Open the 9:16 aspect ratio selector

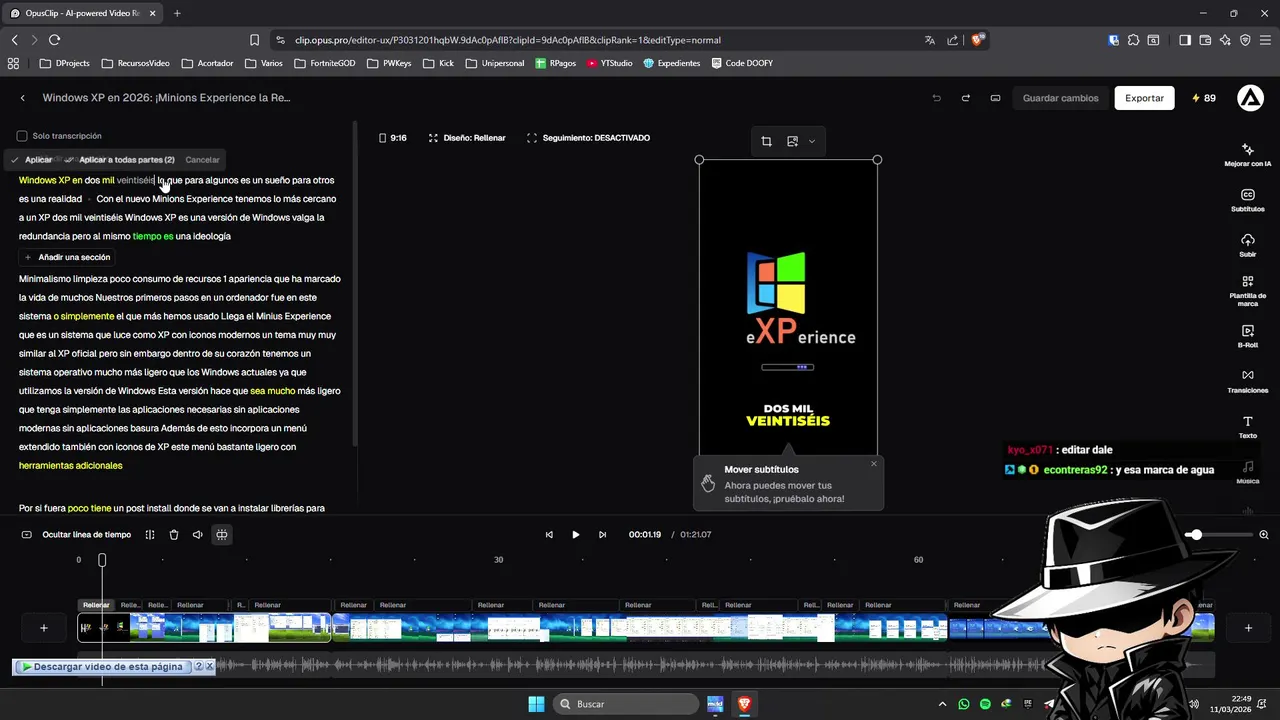pos(392,138)
